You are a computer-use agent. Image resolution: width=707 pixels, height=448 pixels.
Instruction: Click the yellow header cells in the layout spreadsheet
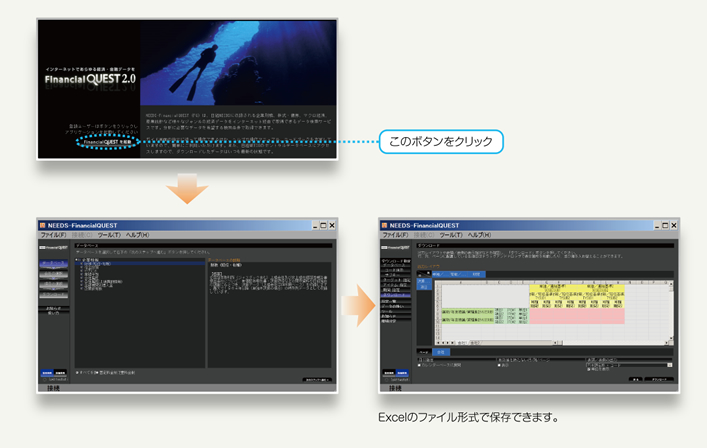coord(577,296)
